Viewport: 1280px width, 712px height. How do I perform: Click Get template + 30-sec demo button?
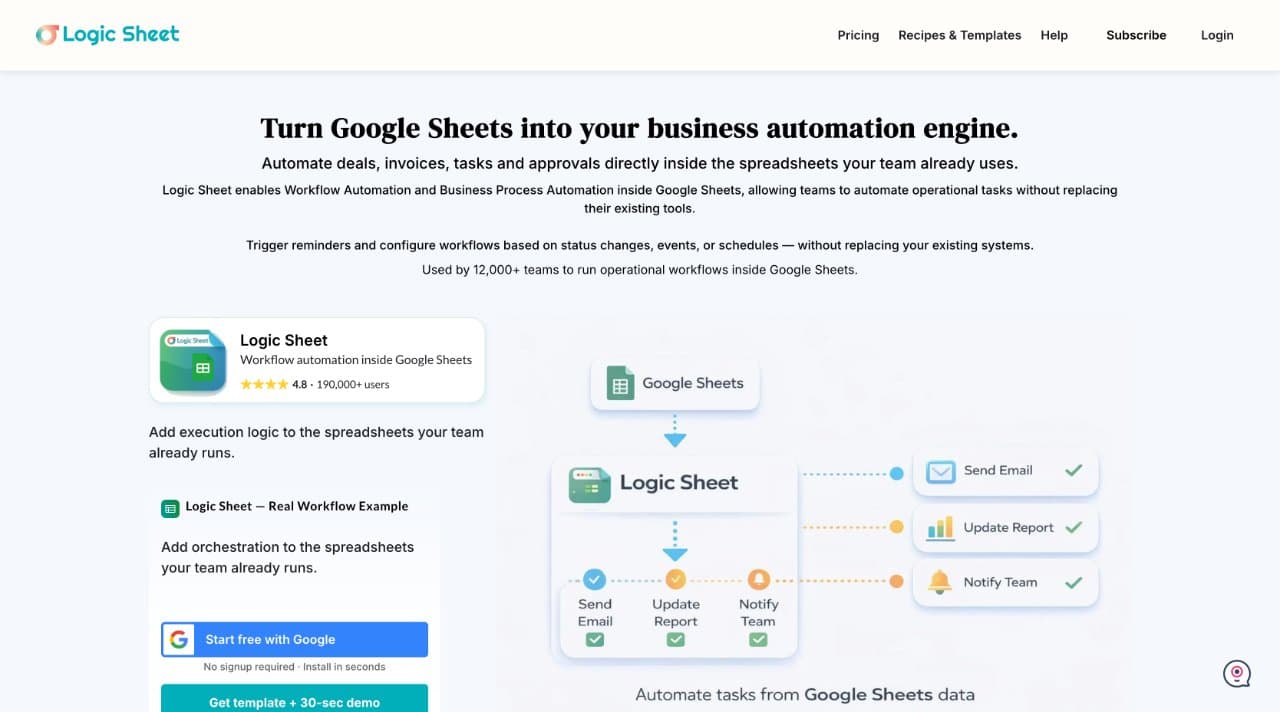[x=294, y=698]
